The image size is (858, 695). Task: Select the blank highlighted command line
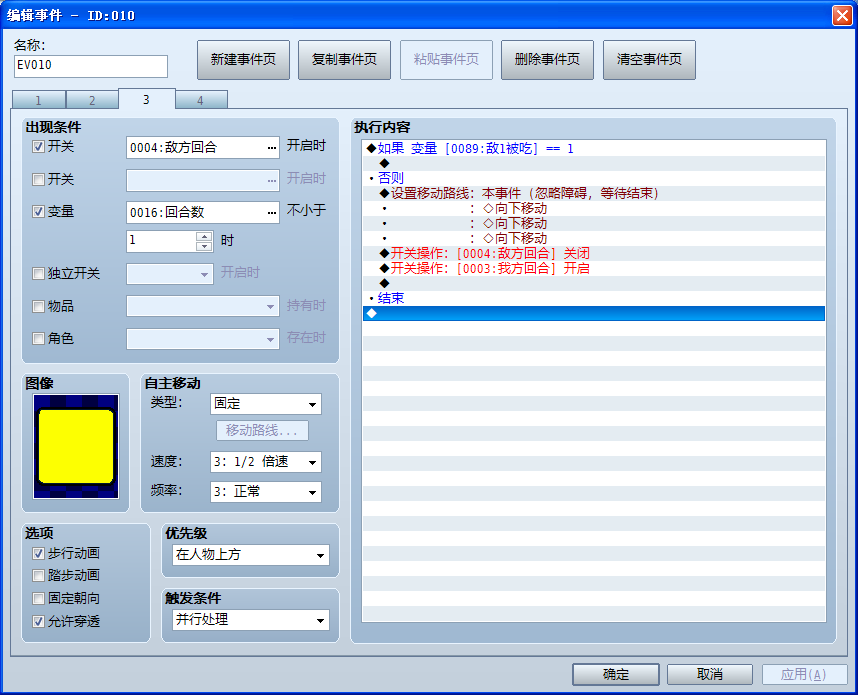[x=594, y=313]
